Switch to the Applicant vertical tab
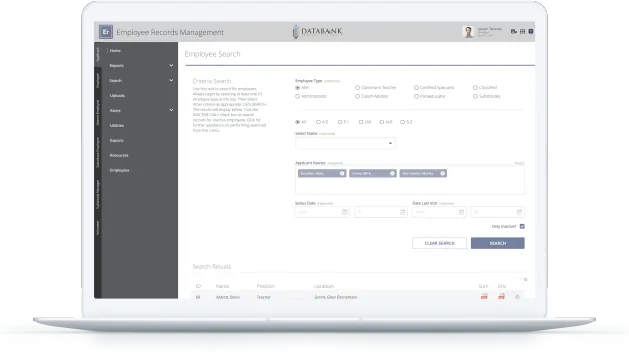The width and height of the screenshot is (629, 361). pyautogui.click(x=97, y=55)
